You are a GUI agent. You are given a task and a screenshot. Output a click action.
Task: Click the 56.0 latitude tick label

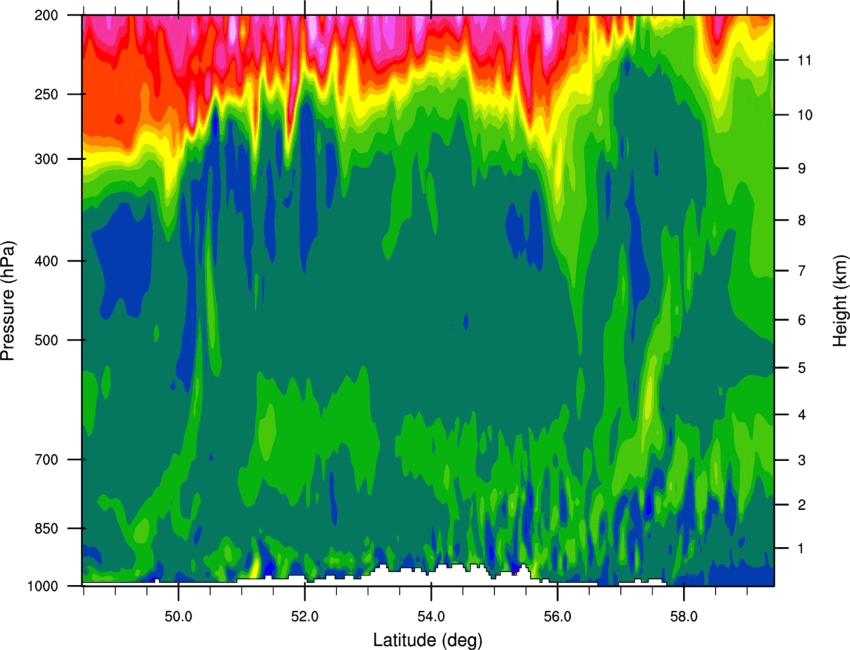pyautogui.click(x=557, y=616)
